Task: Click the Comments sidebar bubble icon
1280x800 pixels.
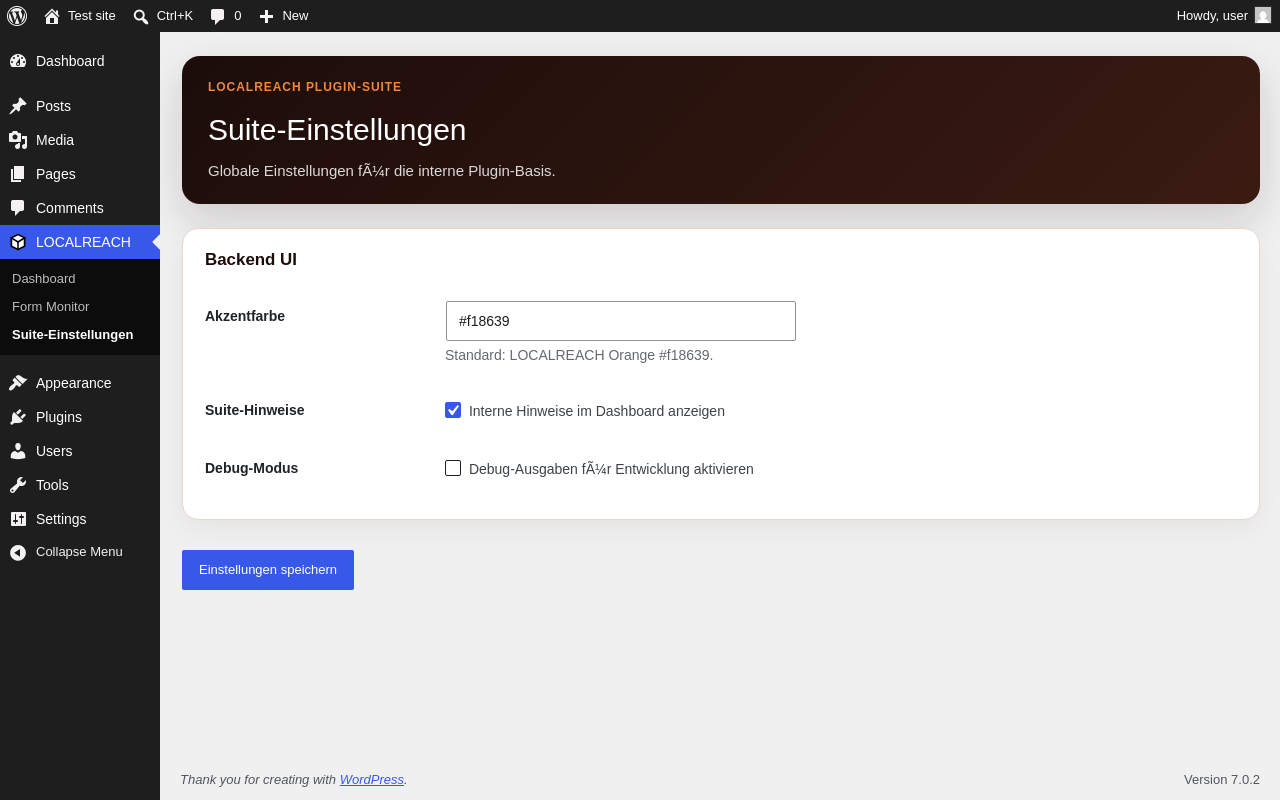Action: pyautogui.click(x=18, y=208)
